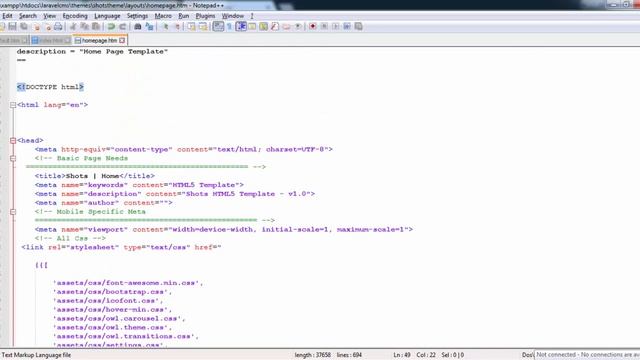Viewport: 640px width, 360px height.
Task: Click the Zoom Out toolbar icon
Action: click(177, 27)
